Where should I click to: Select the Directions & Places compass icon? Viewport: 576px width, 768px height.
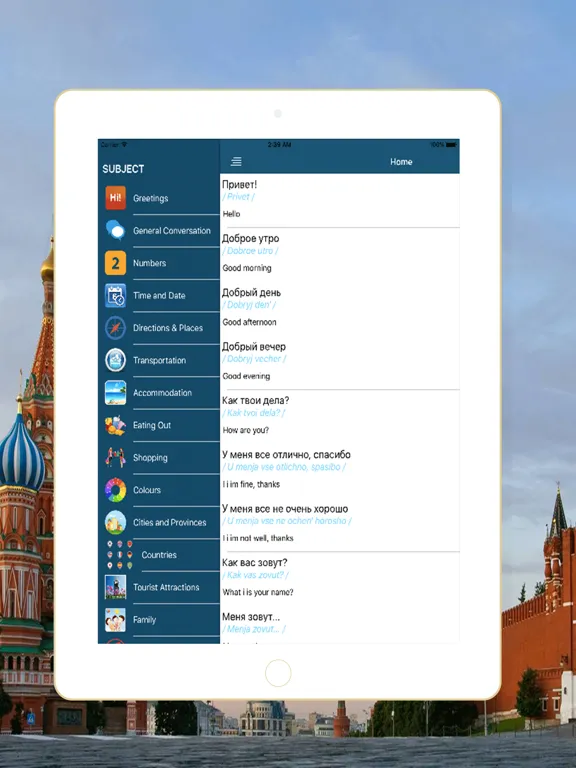click(x=116, y=328)
